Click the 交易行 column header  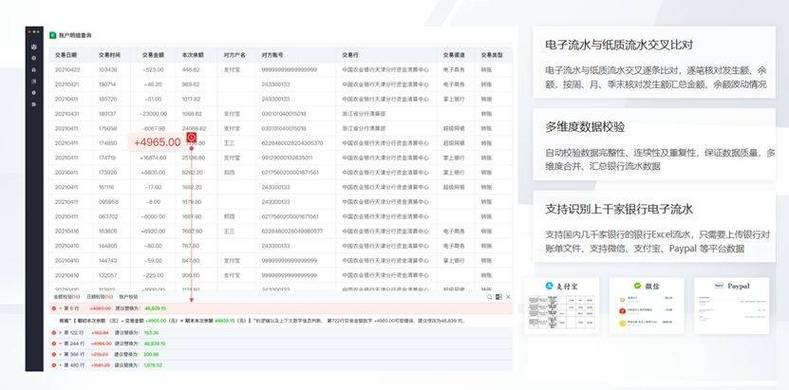click(x=350, y=55)
